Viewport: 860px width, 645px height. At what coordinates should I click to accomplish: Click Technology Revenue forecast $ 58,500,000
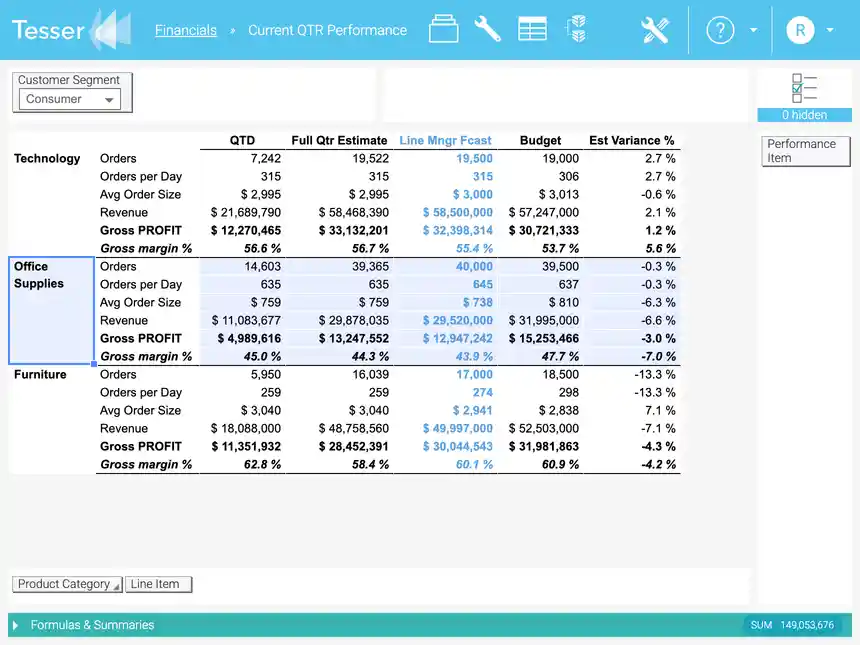[x=457, y=212]
